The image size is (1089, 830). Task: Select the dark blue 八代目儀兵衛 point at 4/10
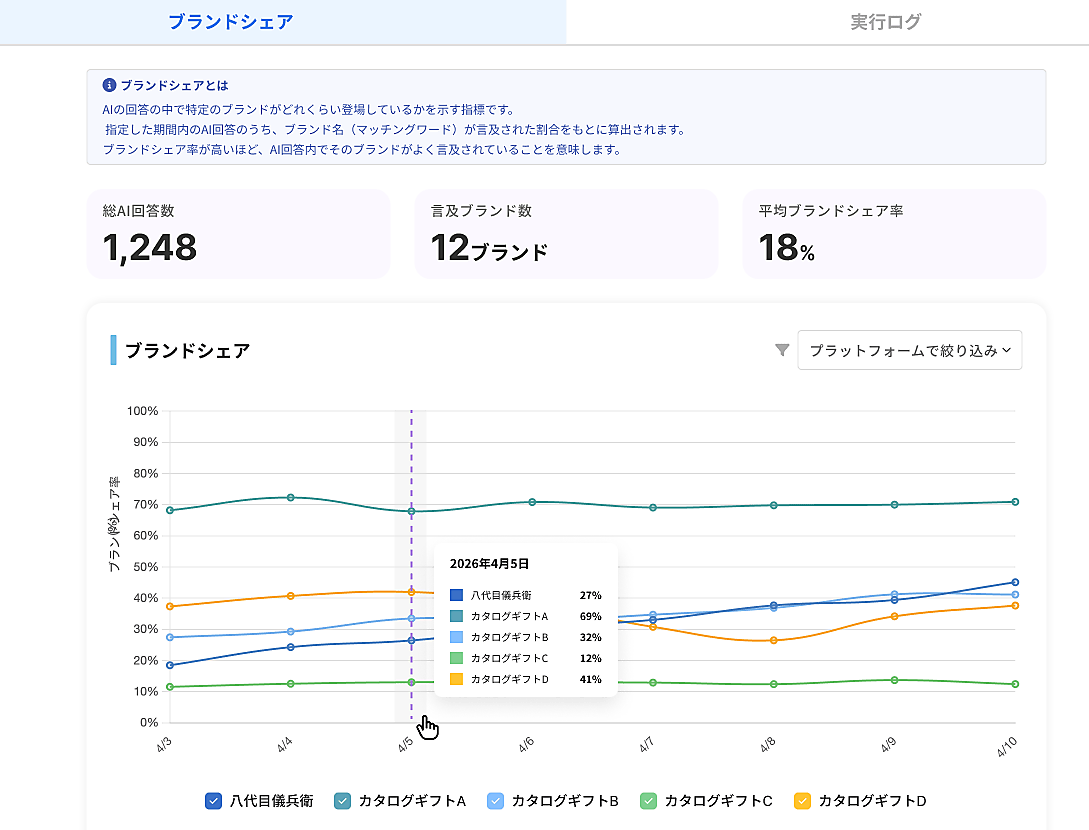(x=1015, y=582)
